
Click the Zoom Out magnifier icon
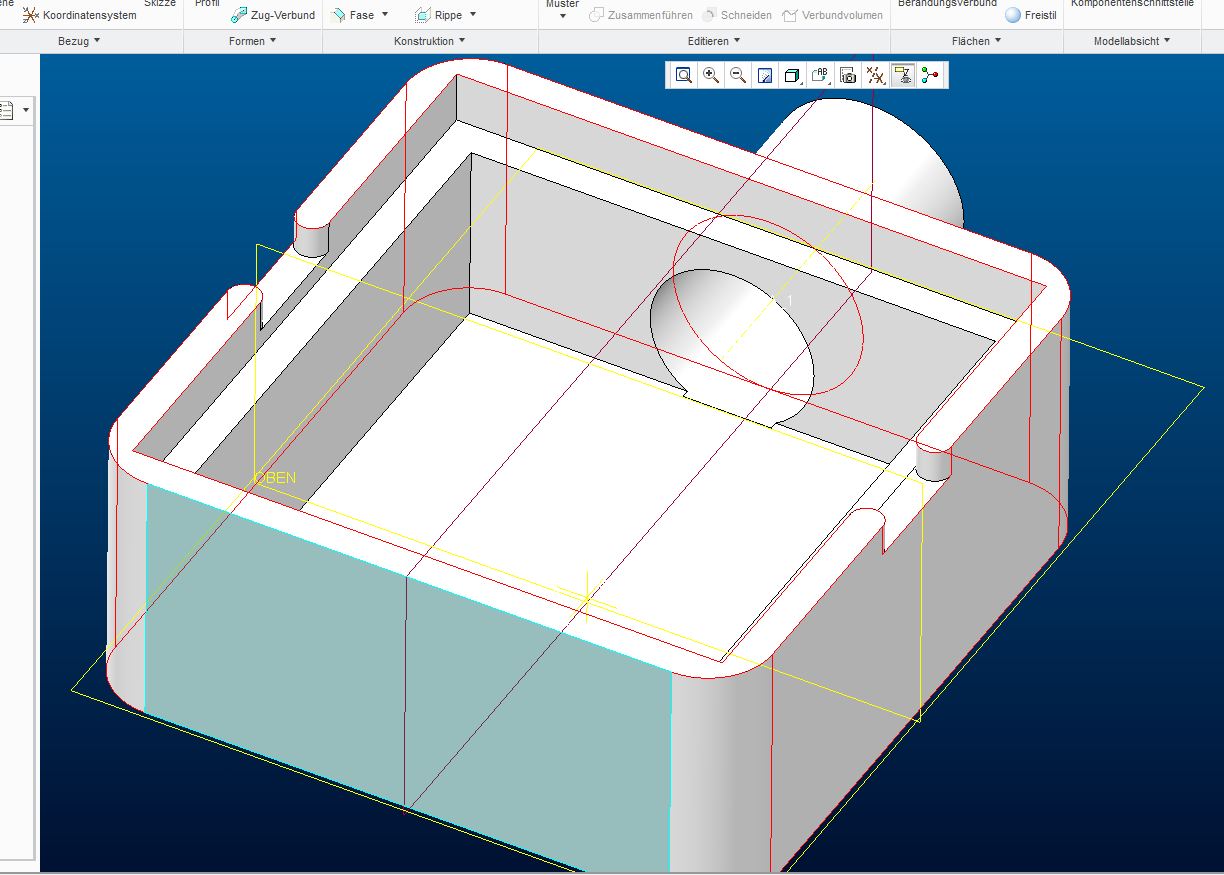[738, 76]
